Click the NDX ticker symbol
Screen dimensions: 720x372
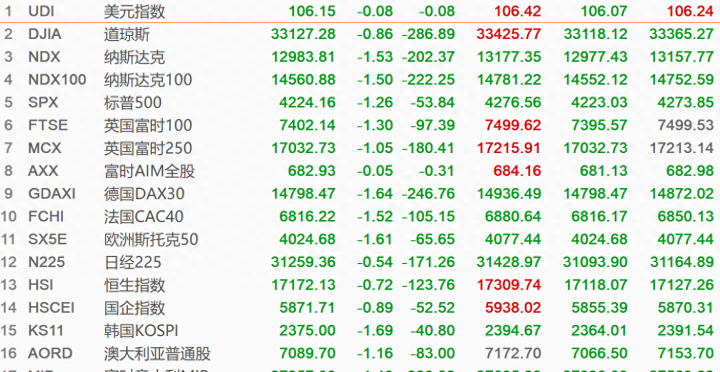[x=44, y=57]
